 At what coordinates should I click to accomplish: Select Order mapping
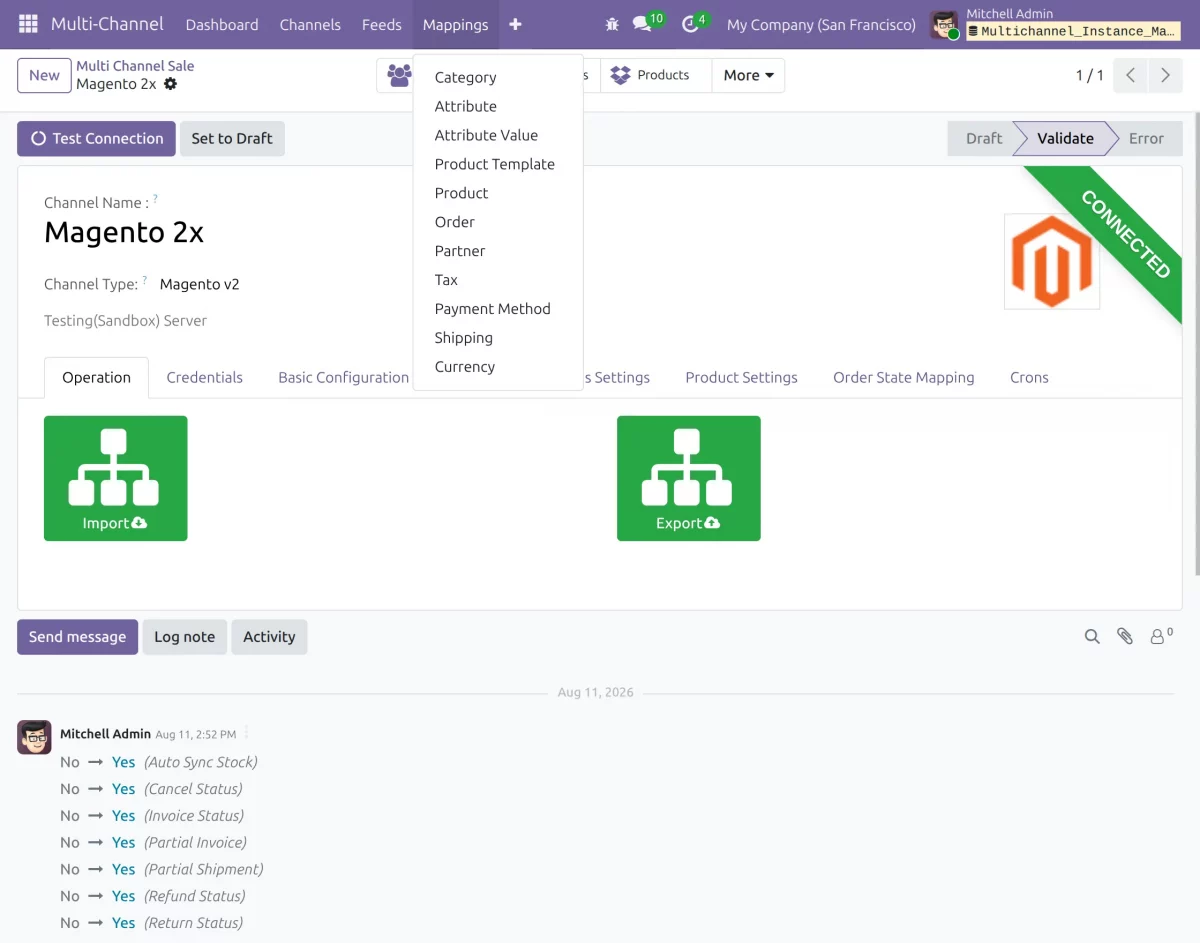(x=498, y=222)
